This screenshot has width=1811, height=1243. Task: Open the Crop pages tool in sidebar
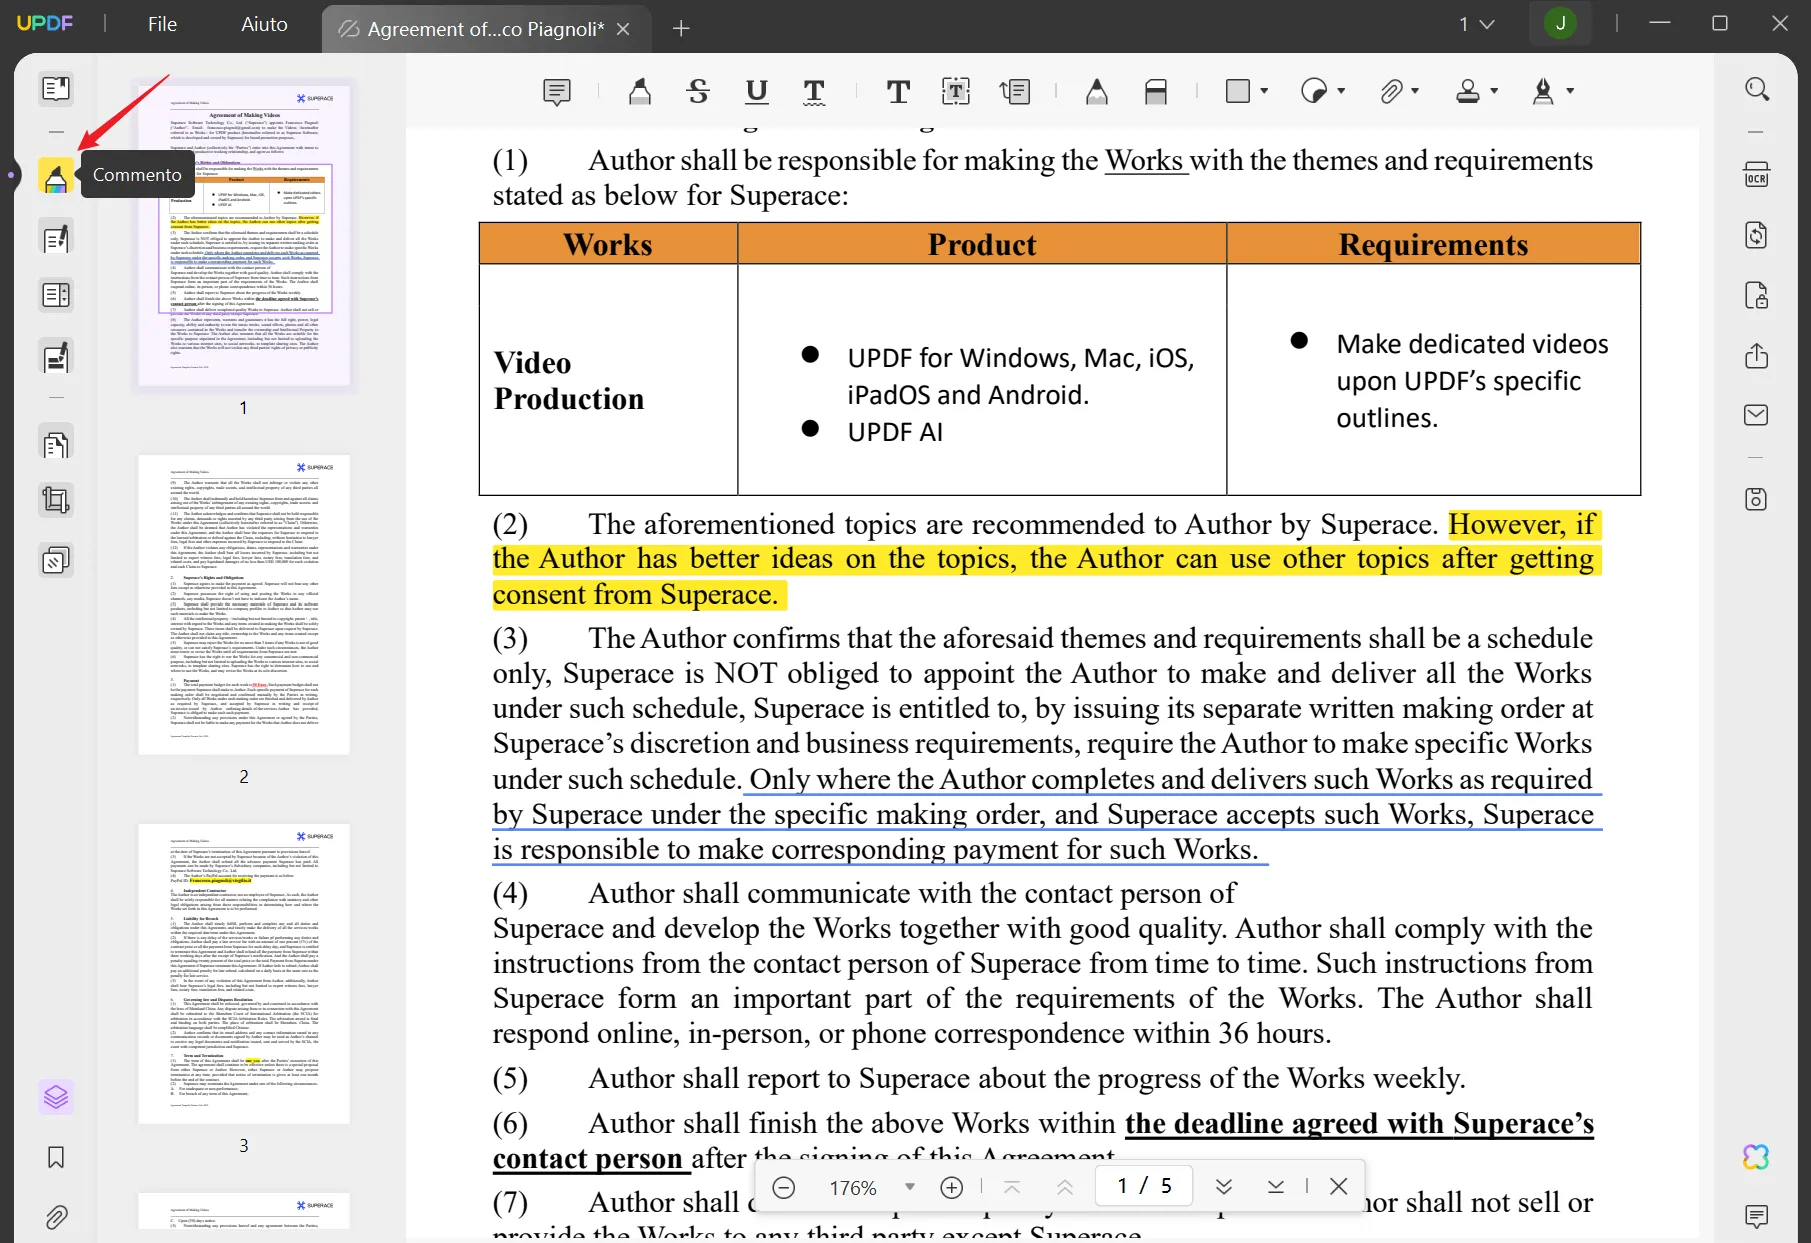click(56, 500)
